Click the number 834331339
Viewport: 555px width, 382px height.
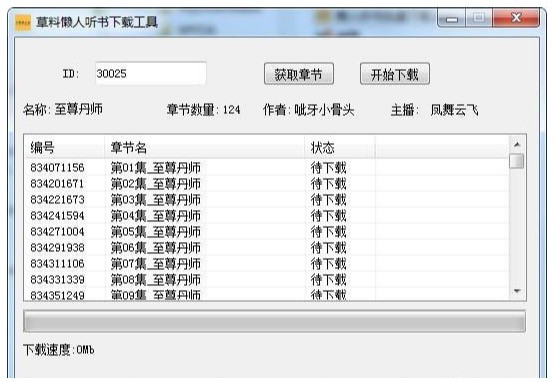coord(57,280)
